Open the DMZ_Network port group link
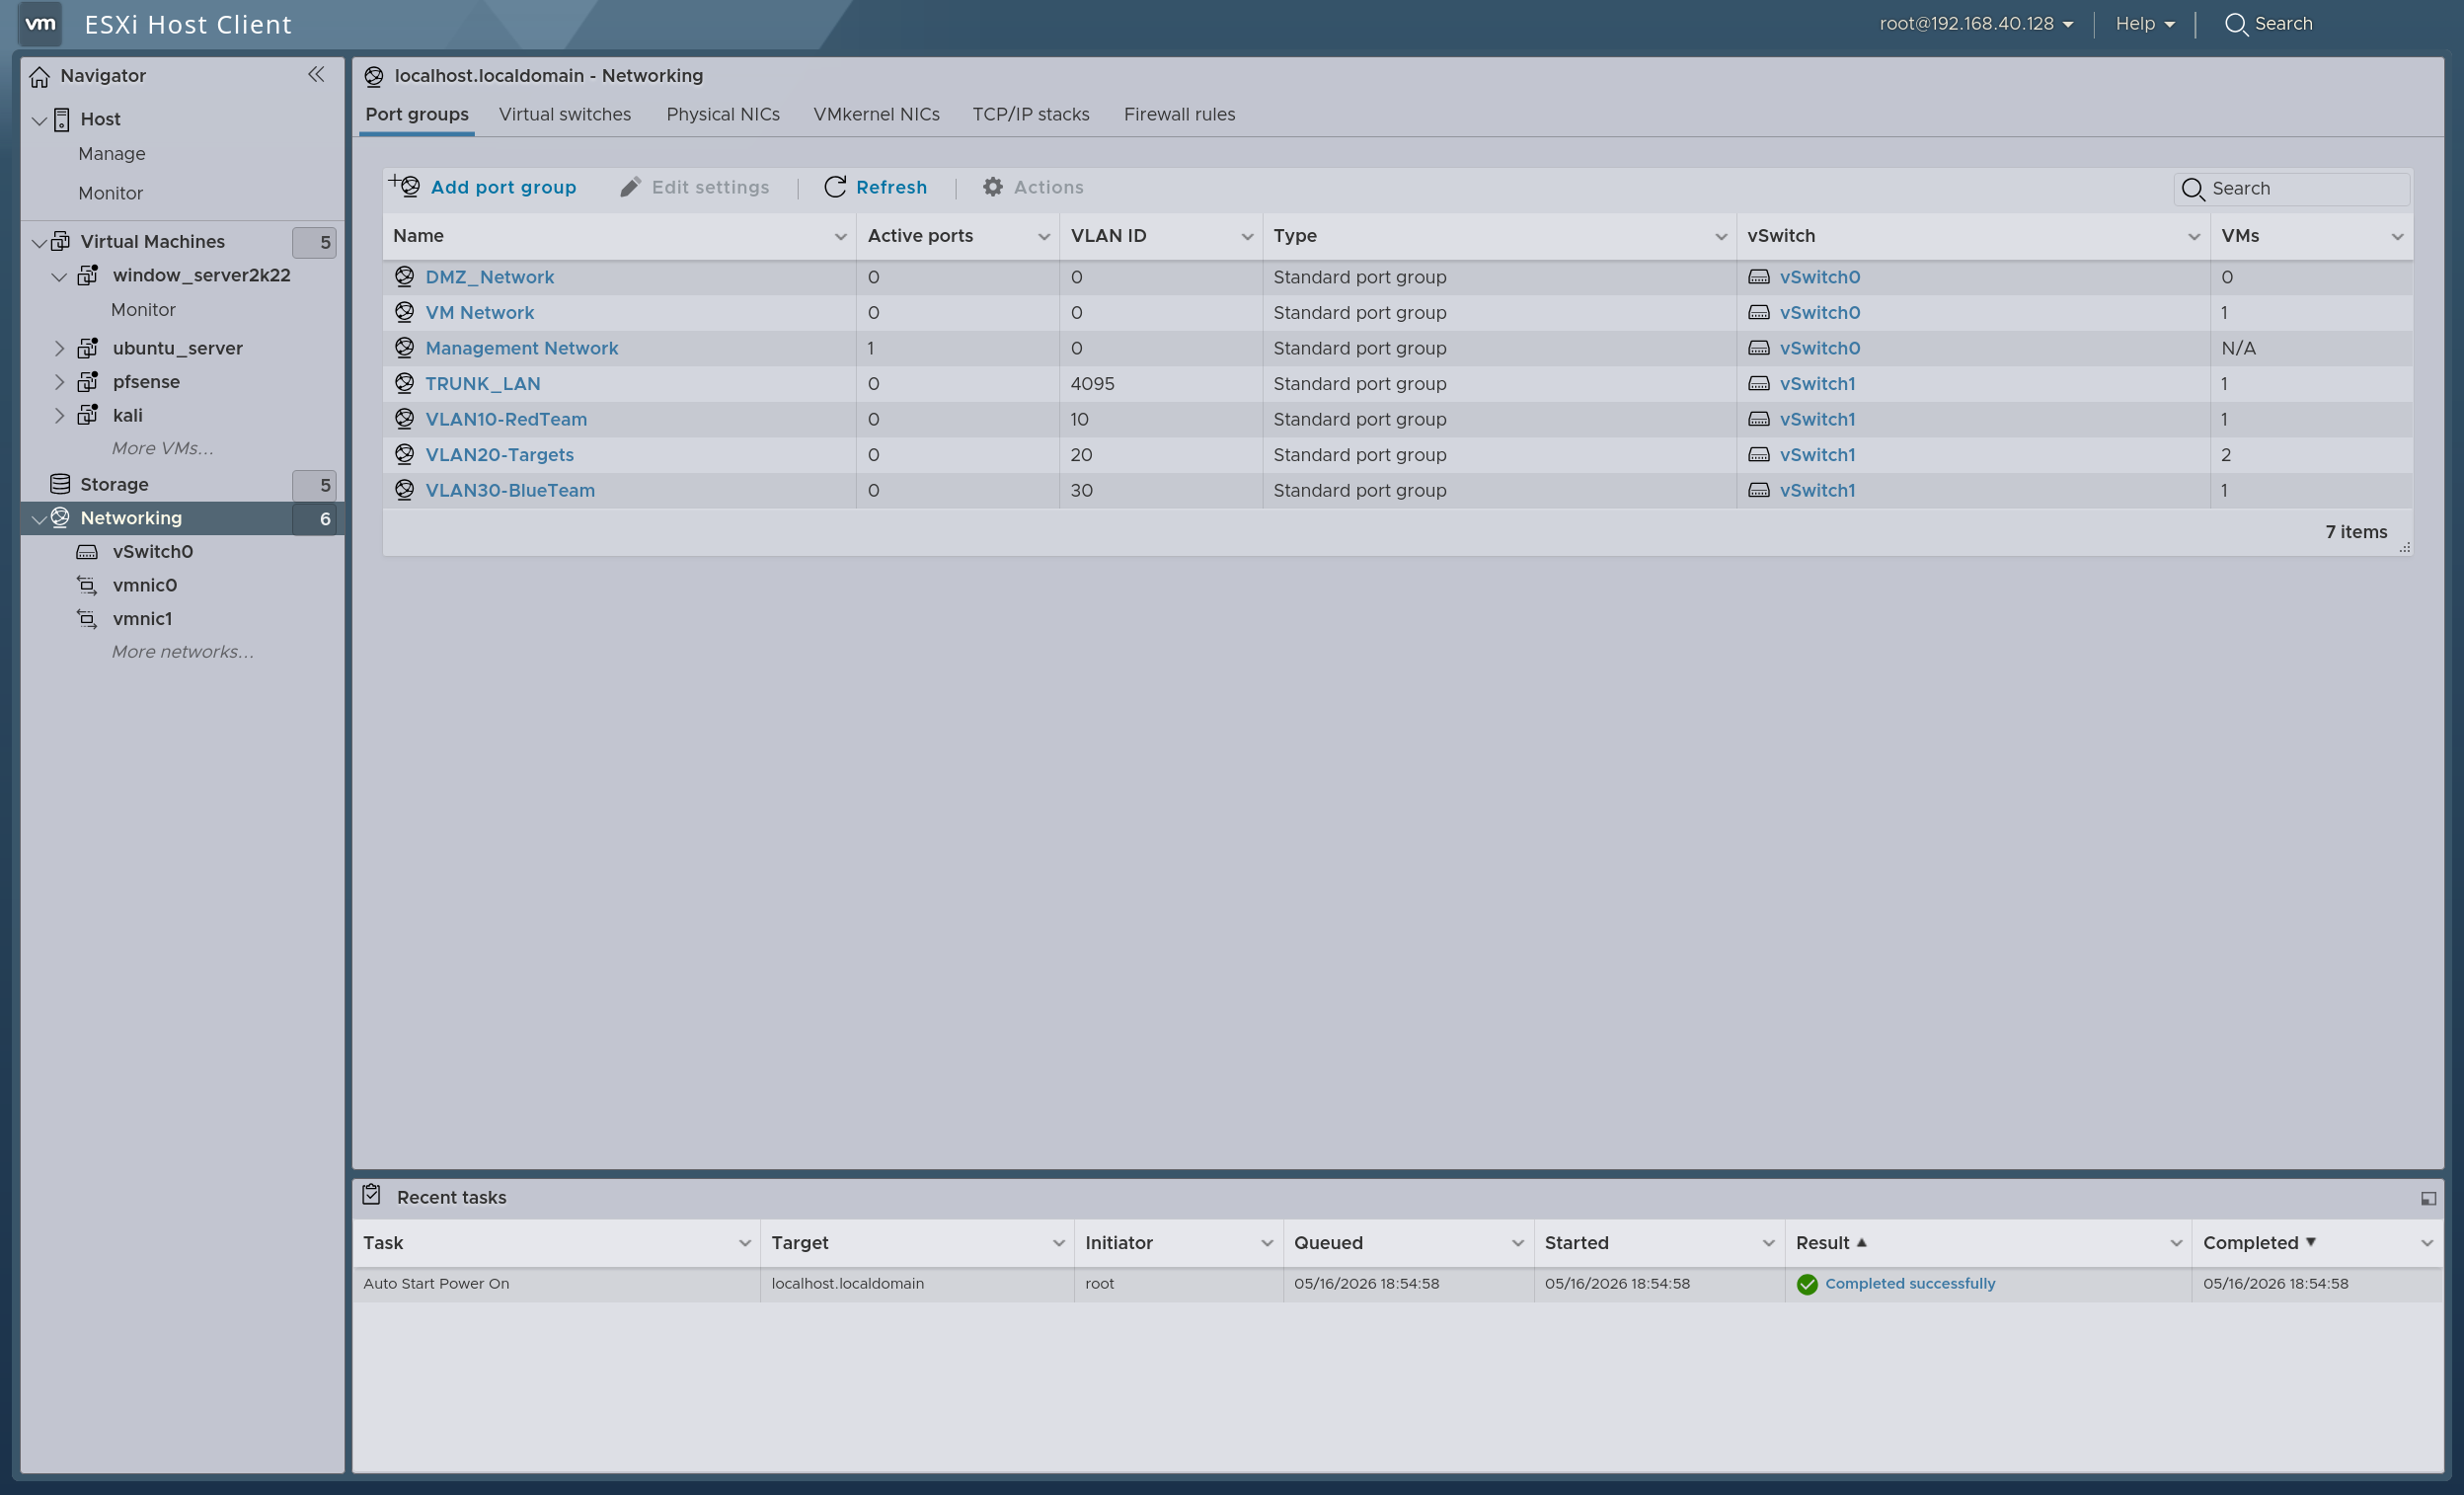 [x=489, y=277]
